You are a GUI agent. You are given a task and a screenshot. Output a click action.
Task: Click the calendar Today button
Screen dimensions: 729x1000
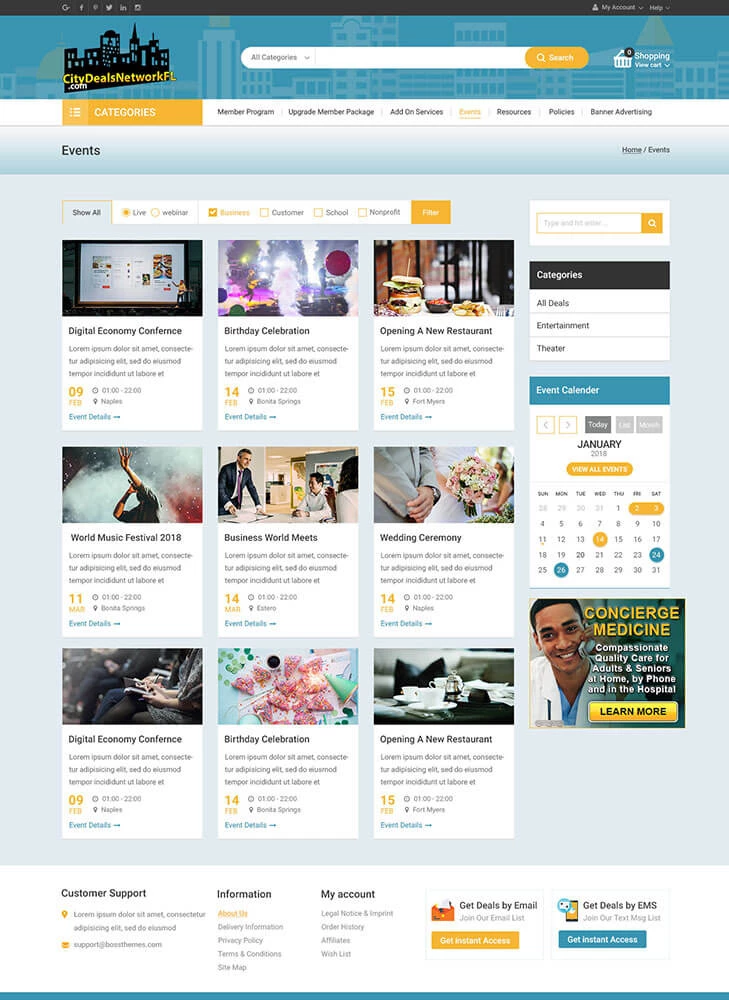click(x=598, y=425)
